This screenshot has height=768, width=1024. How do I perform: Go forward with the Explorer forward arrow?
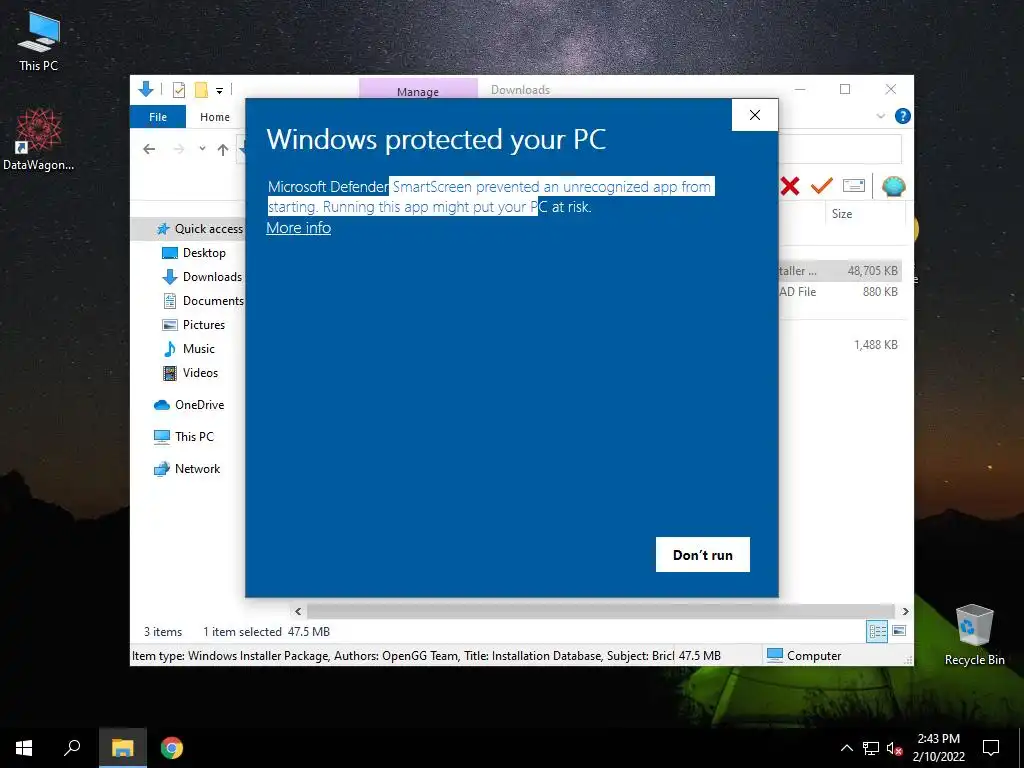point(179,150)
